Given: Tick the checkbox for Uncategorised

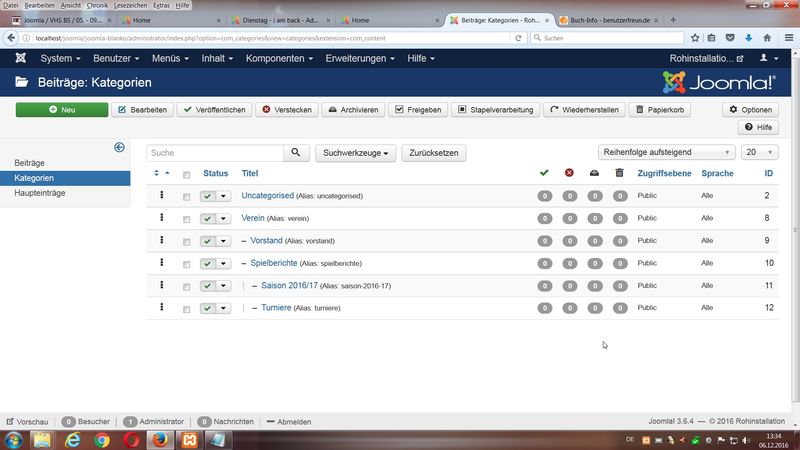Looking at the screenshot, I should [x=187, y=197].
